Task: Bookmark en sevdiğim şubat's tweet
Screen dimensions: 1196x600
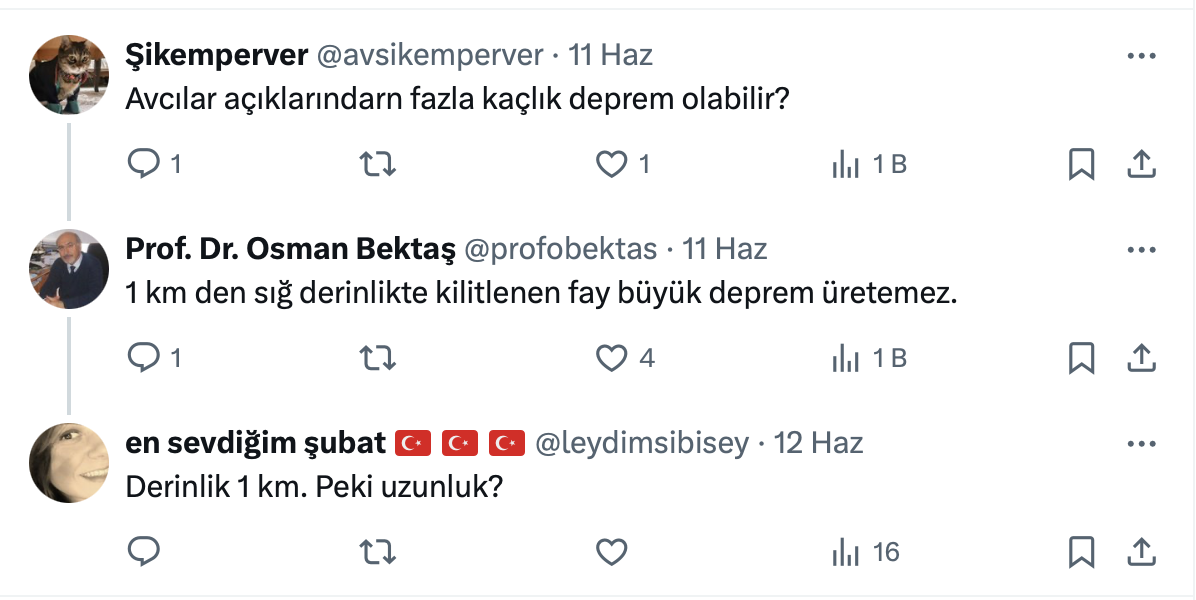Action: [x=1081, y=551]
